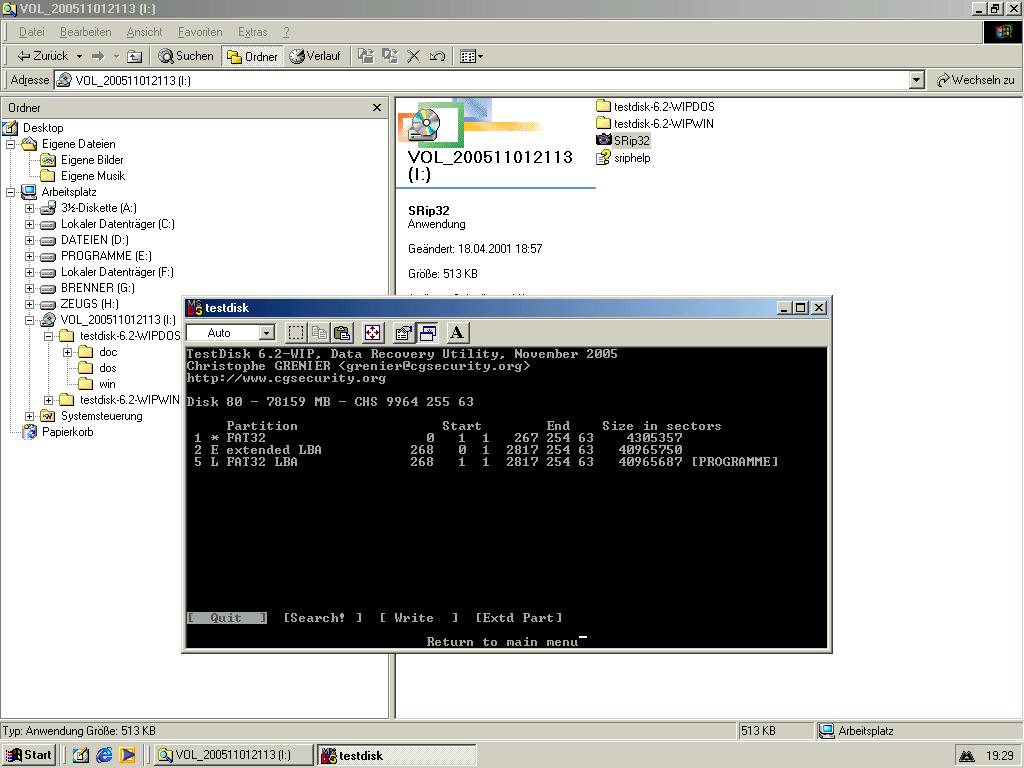Click the Forward arrow button
The height and width of the screenshot is (768, 1024).
pos(98,57)
